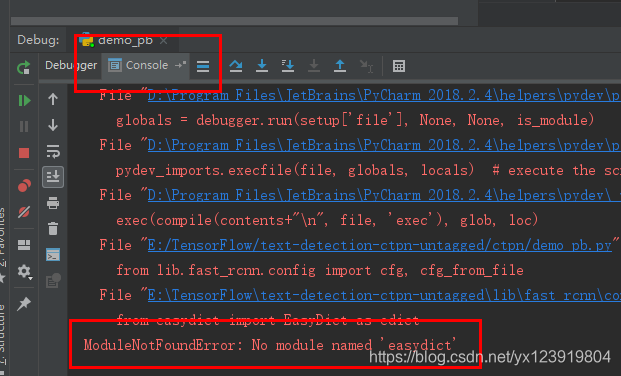Click Step Out icon
Image resolution: width=621 pixels, height=376 pixels.
click(x=340, y=66)
